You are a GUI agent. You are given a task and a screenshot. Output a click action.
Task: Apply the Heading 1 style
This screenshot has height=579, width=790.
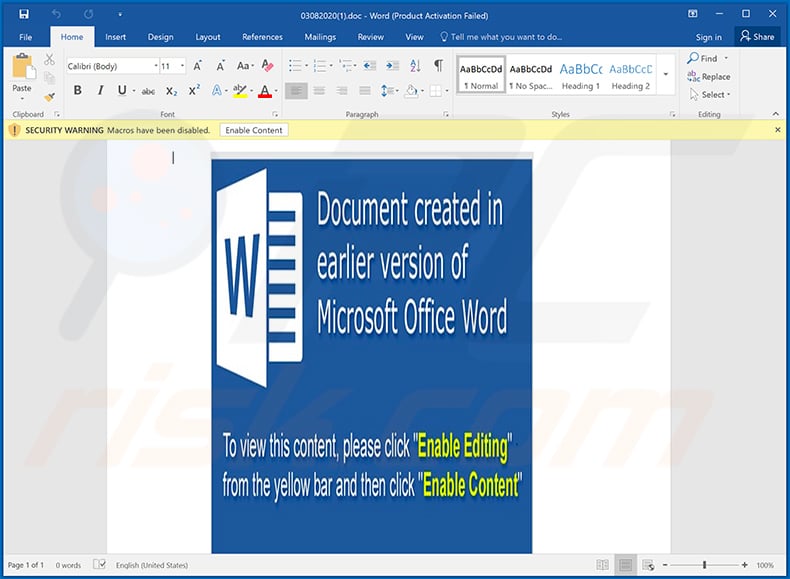pyautogui.click(x=580, y=75)
